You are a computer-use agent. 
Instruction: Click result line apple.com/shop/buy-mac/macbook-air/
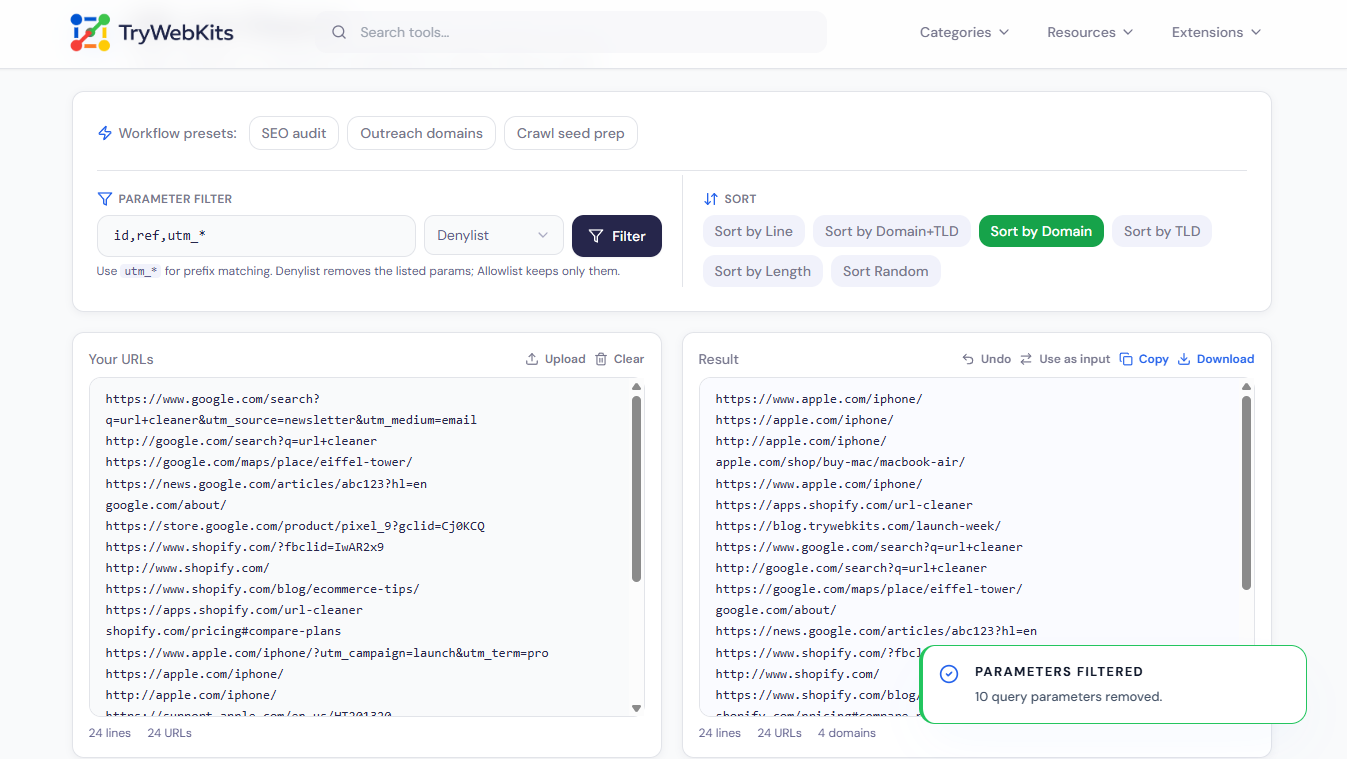point(840,462)
